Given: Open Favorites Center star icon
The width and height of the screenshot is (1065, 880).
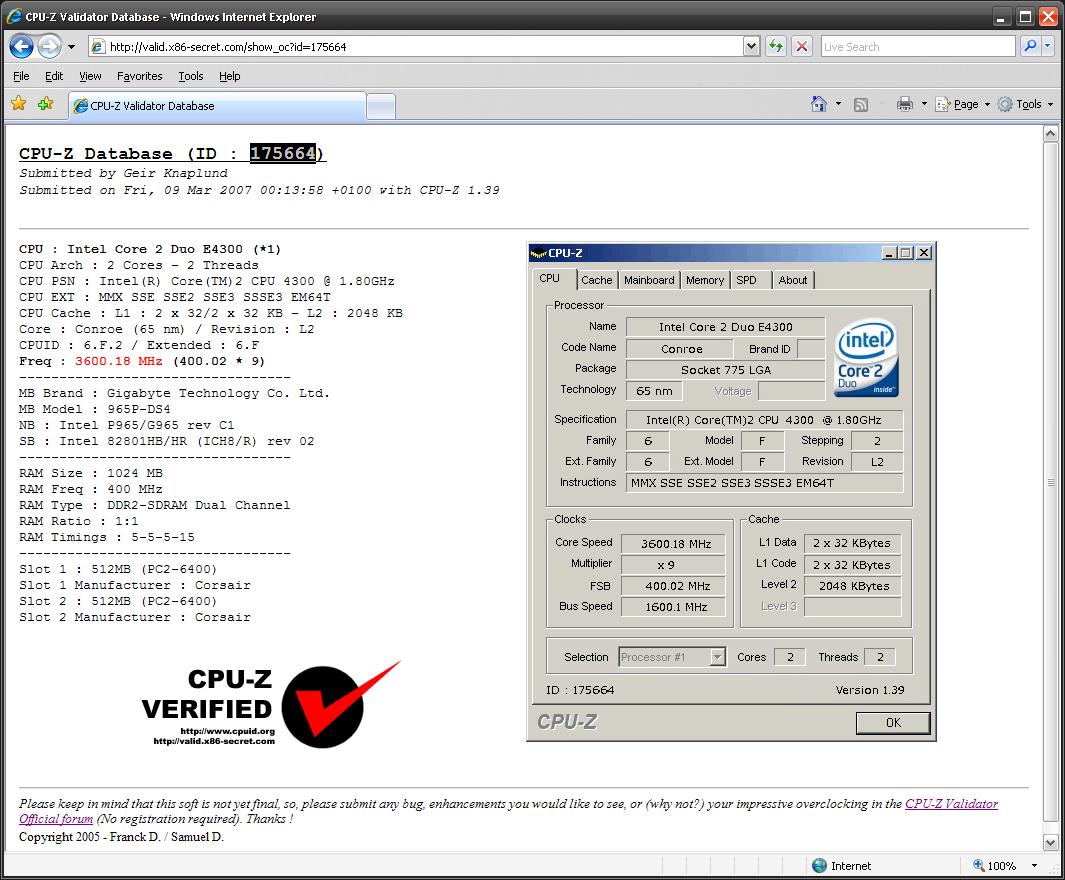Looking at the screenshot, I should click(19, 104).
